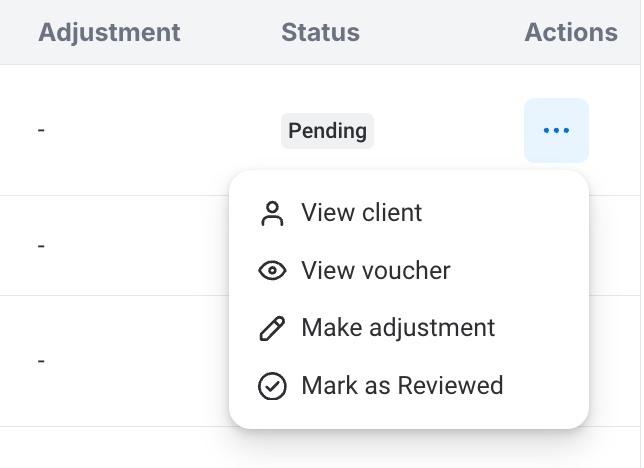
Task: Select the "View client" menu text
Action: 361,213
